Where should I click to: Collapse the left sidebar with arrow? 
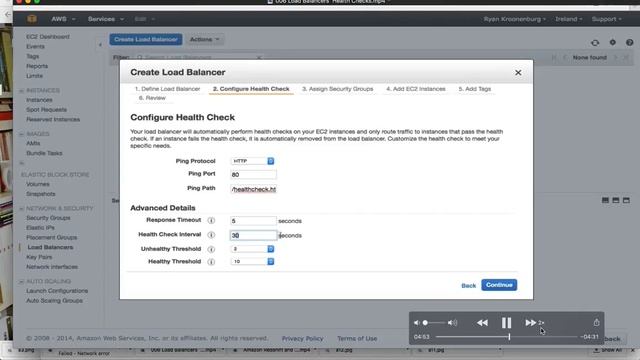[x=100, y=45]
